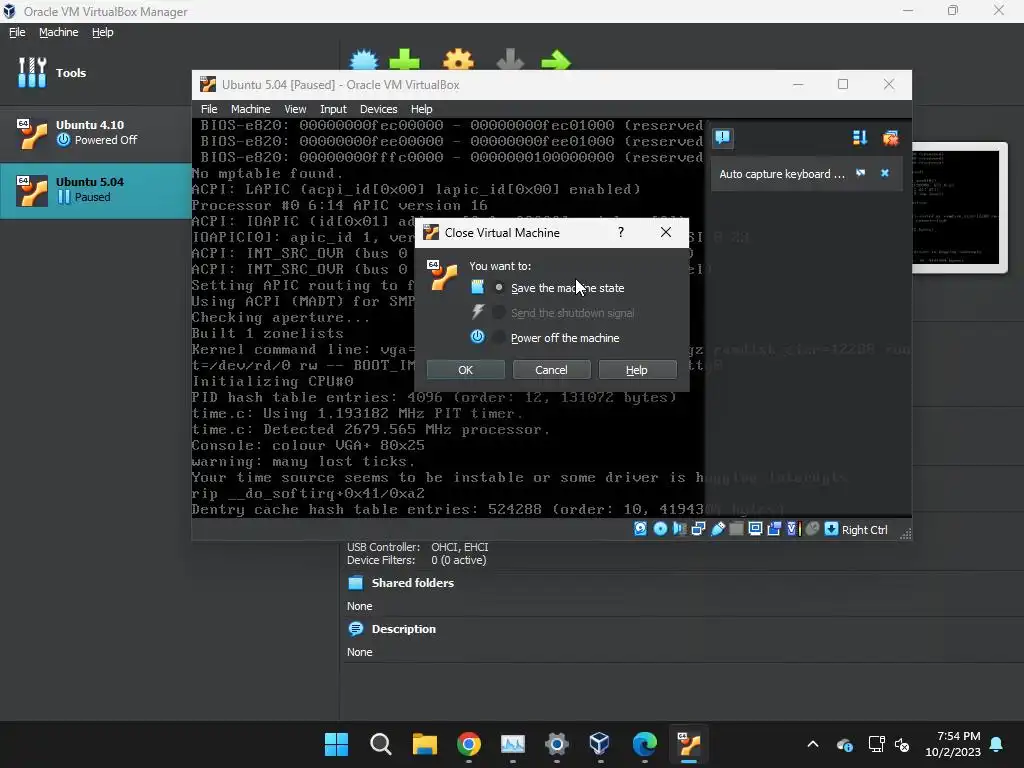This screenshot has width=1024, height=768.
Task: Click audio icon in VM status bar
Action: click(679, 529)
